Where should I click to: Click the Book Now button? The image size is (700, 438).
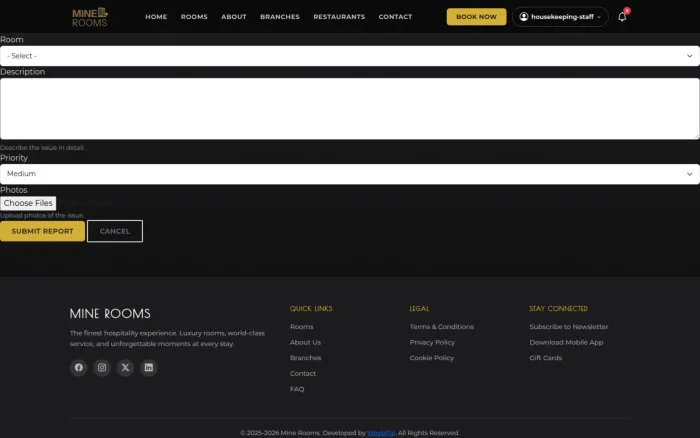476,17
